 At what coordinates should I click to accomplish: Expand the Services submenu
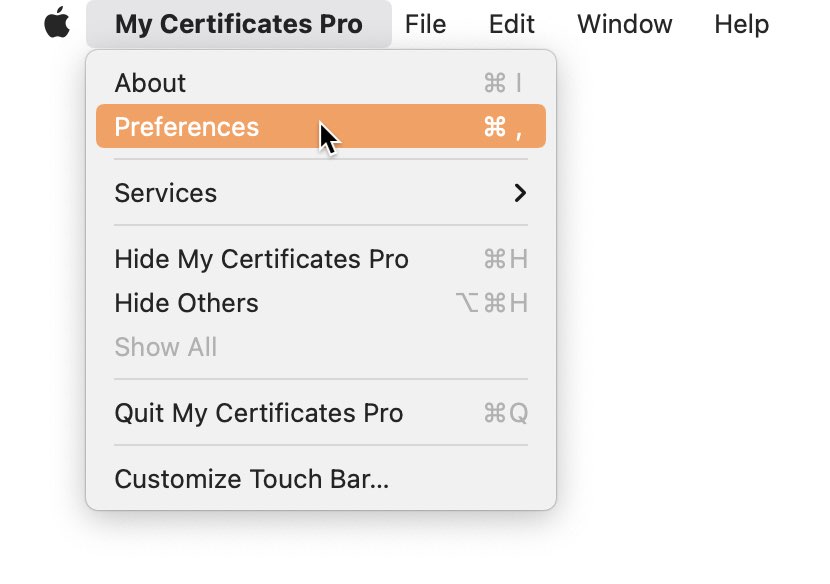coord(321,193)
